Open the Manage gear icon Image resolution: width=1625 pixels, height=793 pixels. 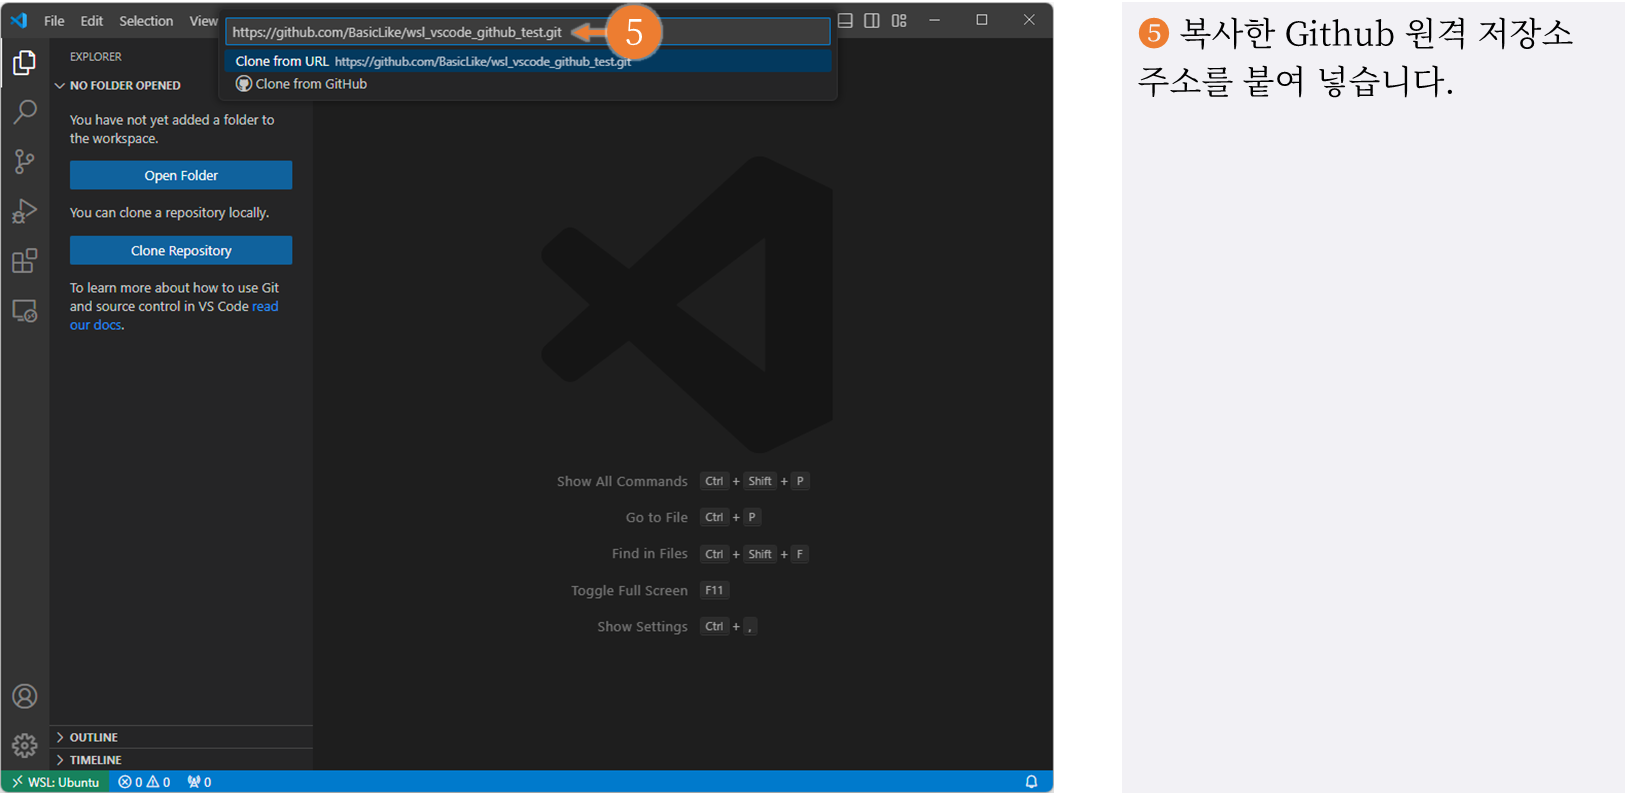(25, 745)
